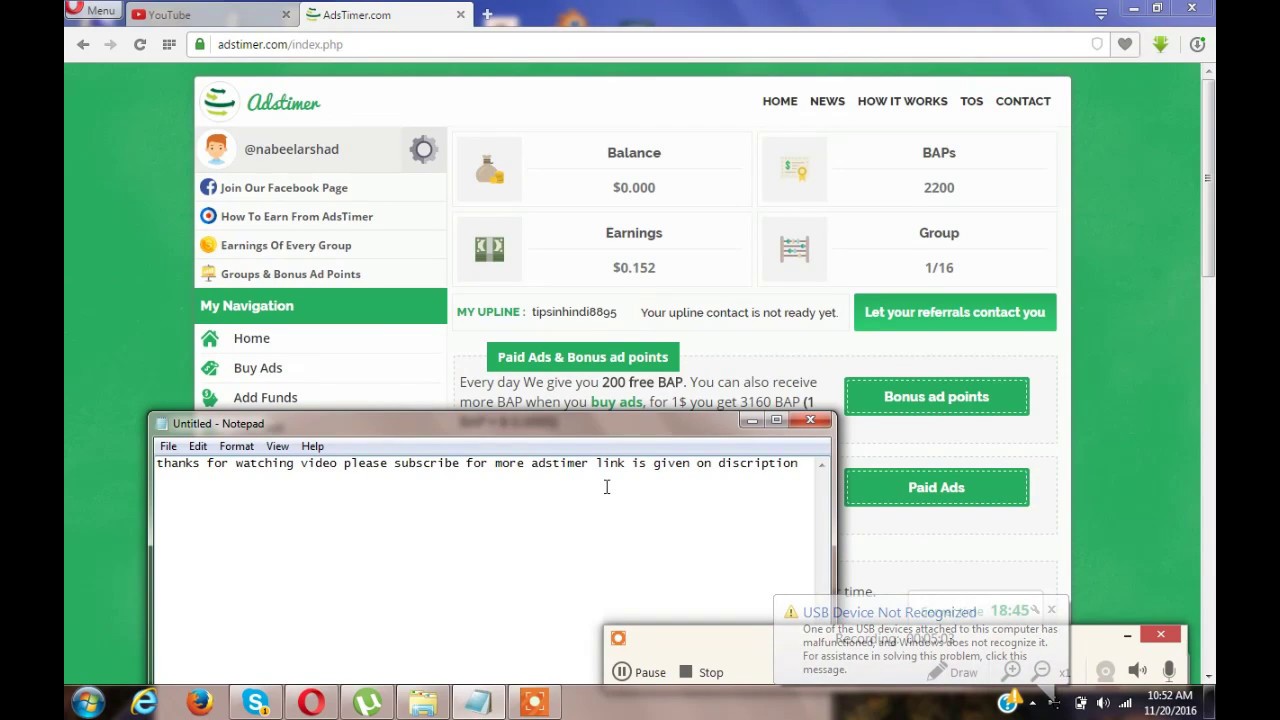1280x720 pixels.
Task: Open Notepad taskbar icon
Action: pyautogui.click(x=479, y=703)
